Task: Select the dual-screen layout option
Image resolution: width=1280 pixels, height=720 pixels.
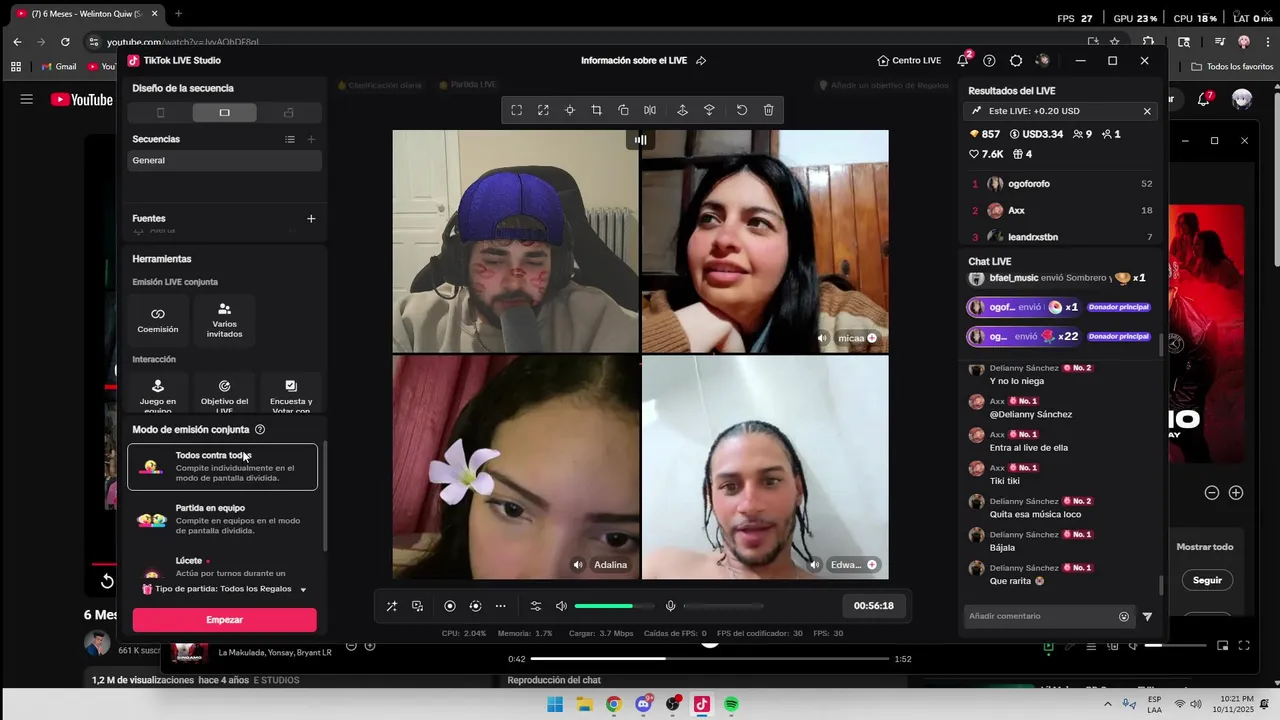Action: pyautogui.click(x=289, y=113)
